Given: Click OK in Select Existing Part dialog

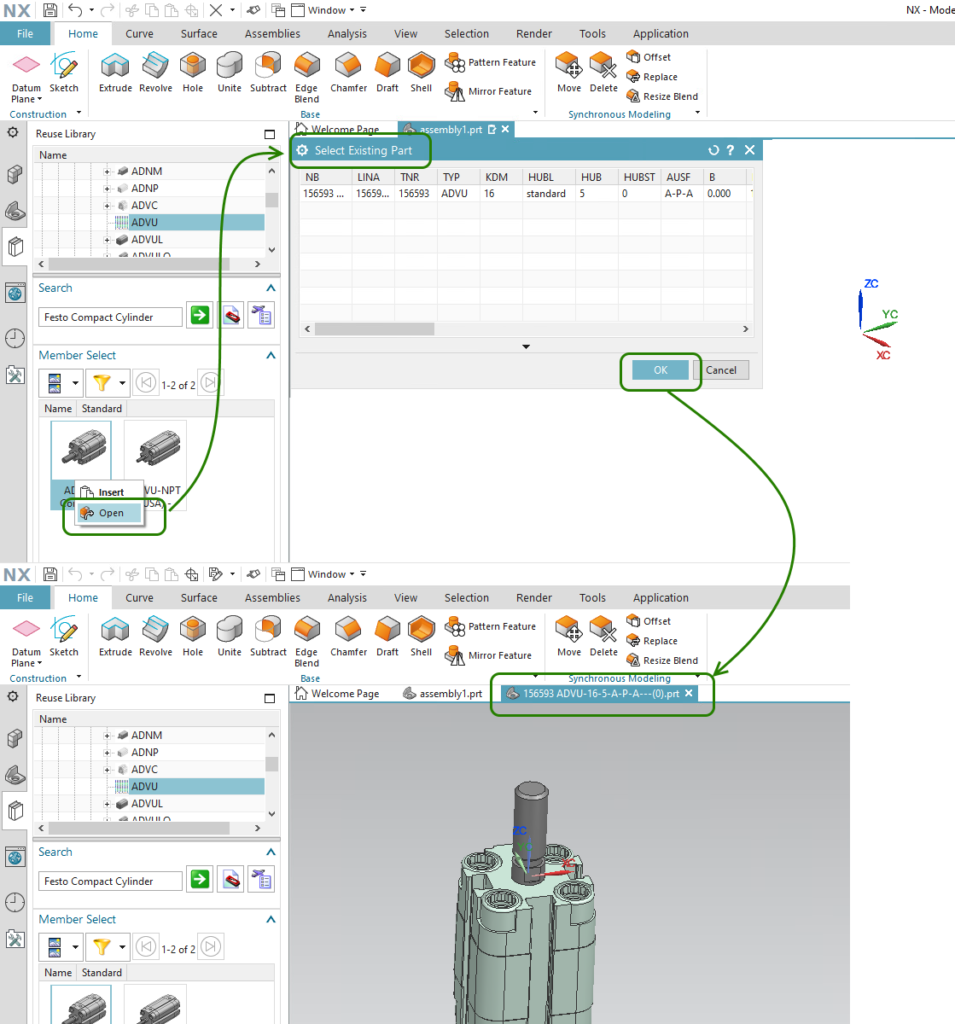Looking at the screenshot, I should (660, 370).
